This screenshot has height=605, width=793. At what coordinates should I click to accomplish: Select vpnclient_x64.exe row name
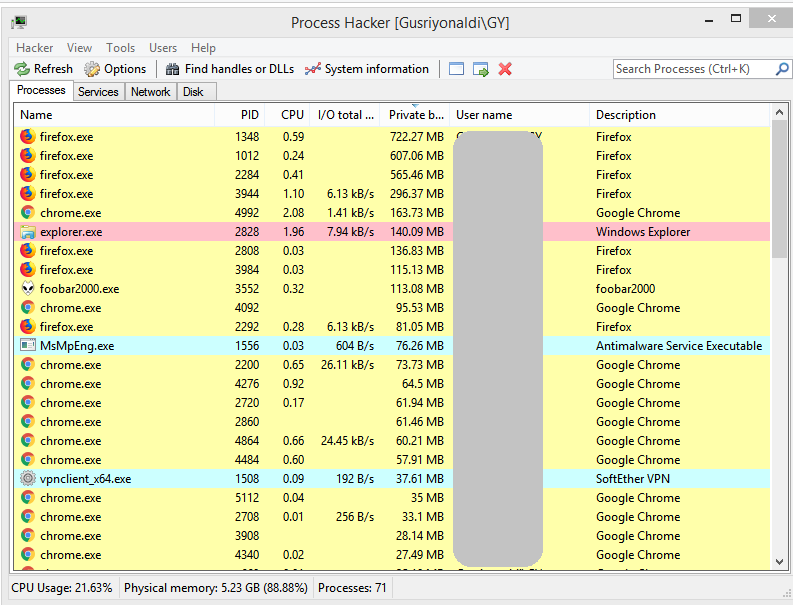click(85, 479)
